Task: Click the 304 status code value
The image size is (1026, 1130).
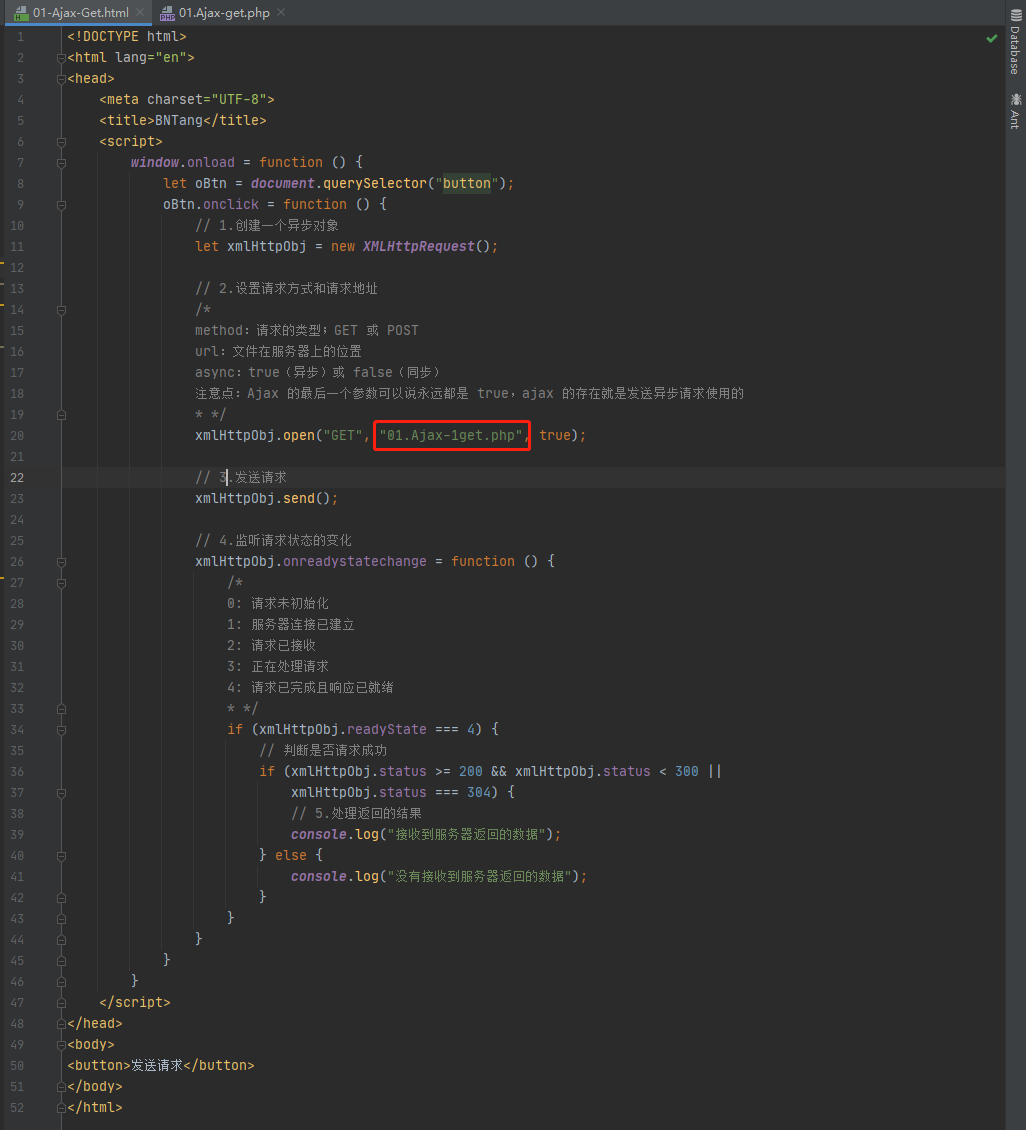Action: [x=478, y=793]
